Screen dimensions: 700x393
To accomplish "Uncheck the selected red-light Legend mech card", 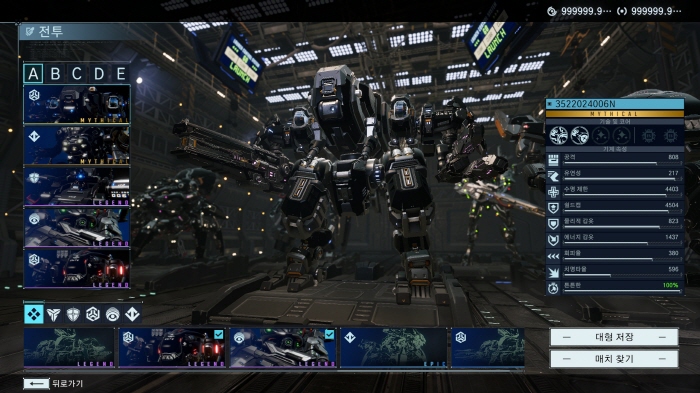I will click(x=172, y=348).
